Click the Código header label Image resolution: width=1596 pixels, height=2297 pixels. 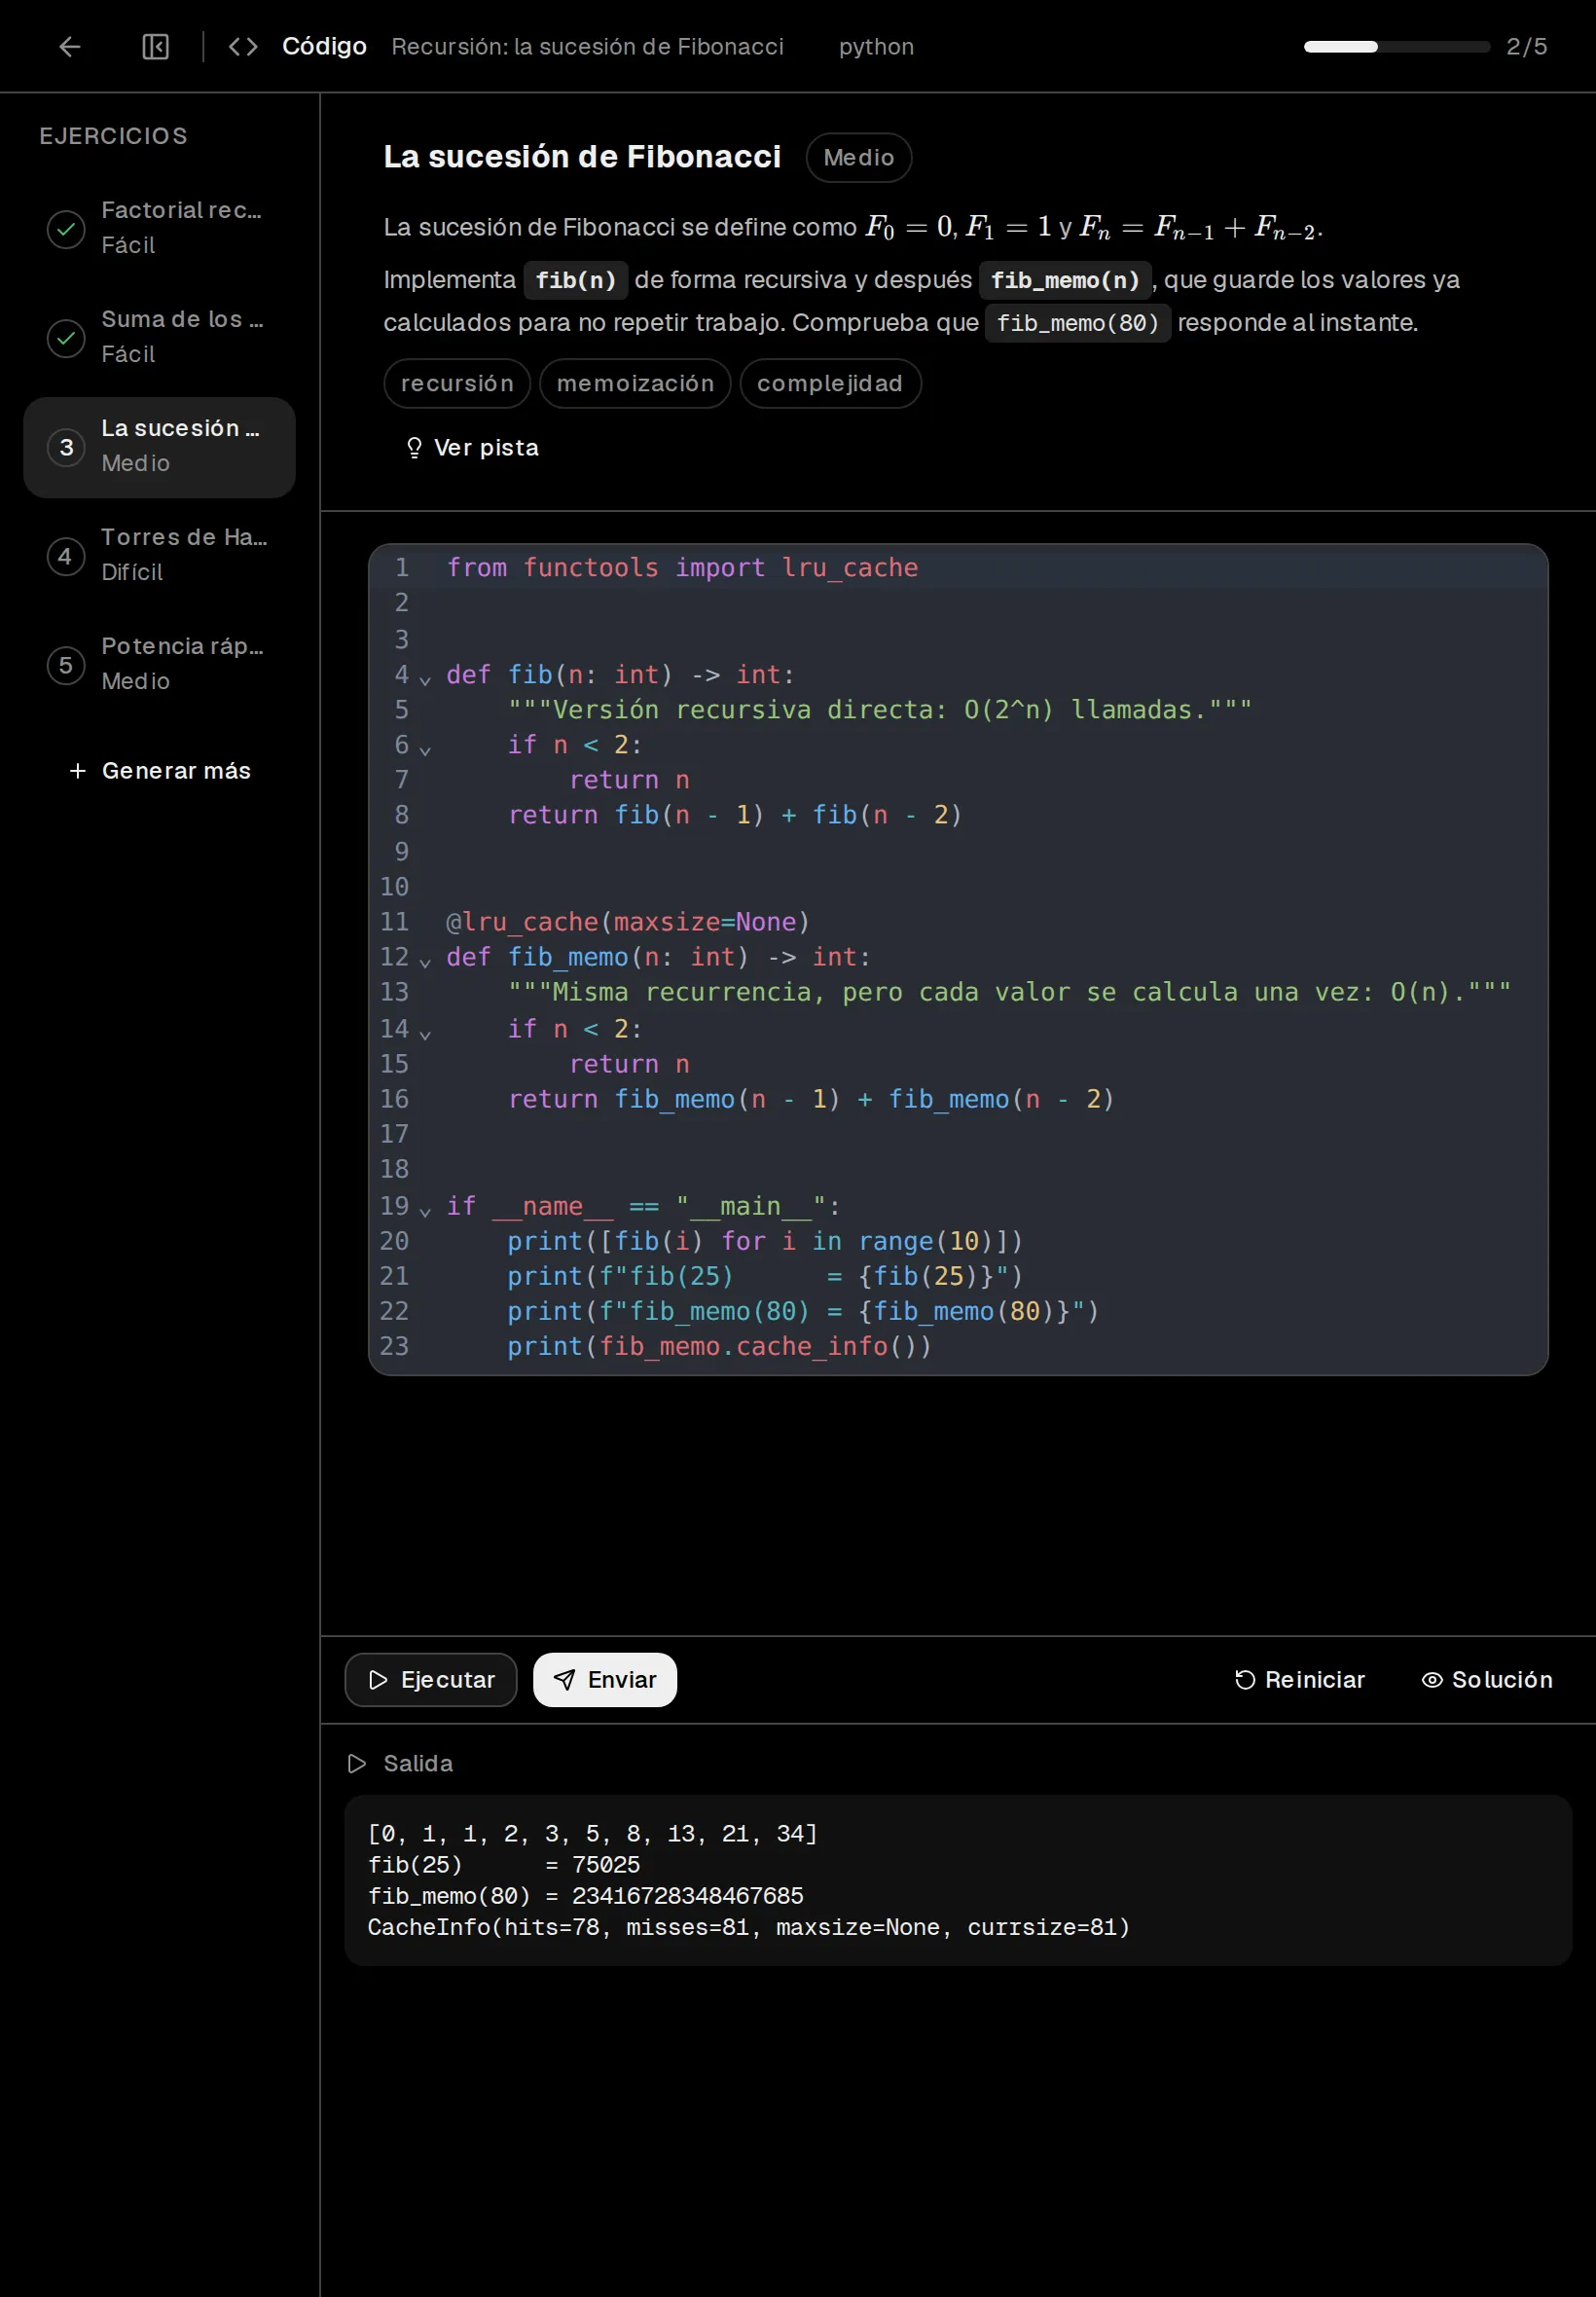[x=324, y=47]
